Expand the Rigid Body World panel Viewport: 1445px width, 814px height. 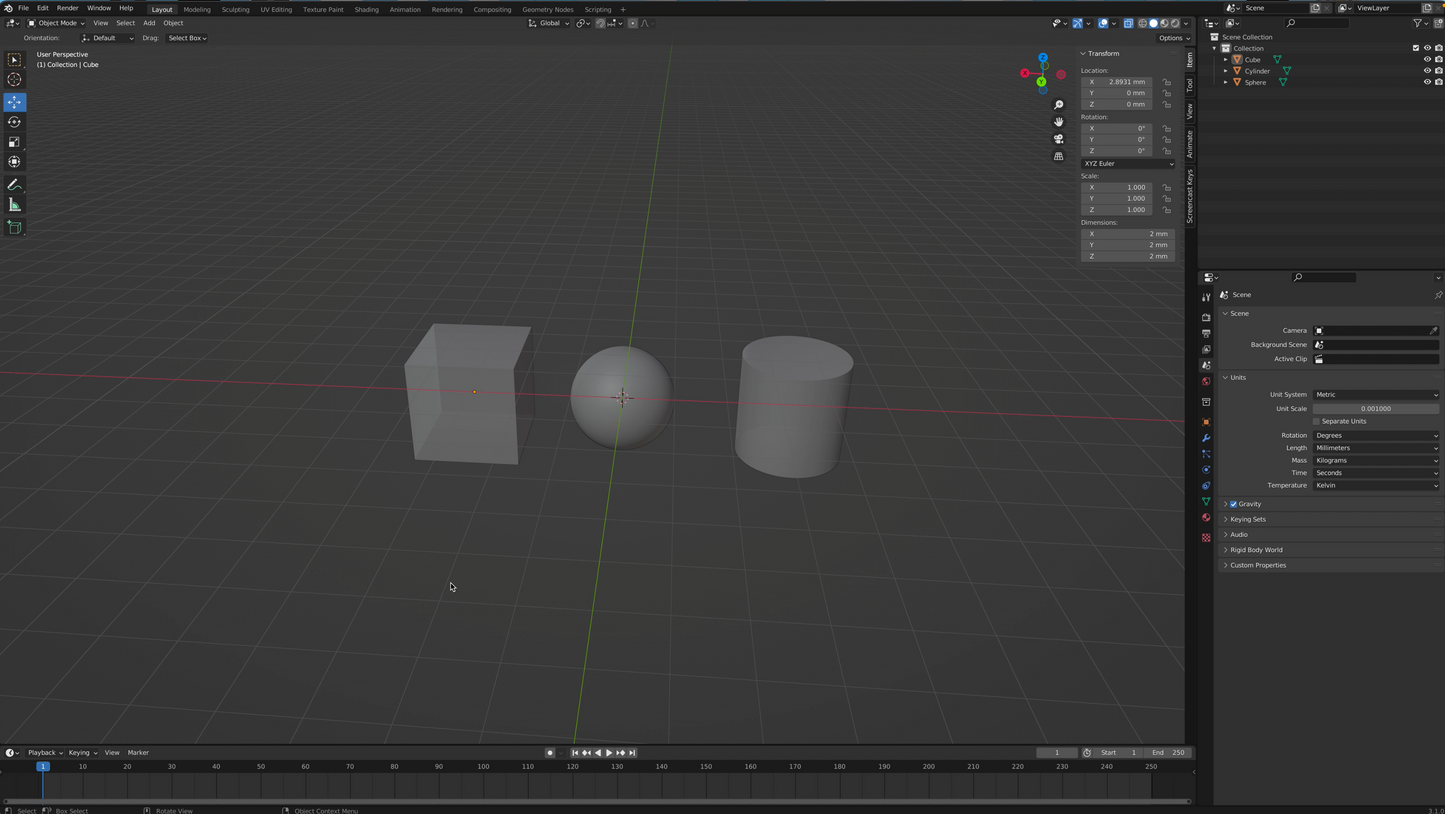coord(1256,550)
